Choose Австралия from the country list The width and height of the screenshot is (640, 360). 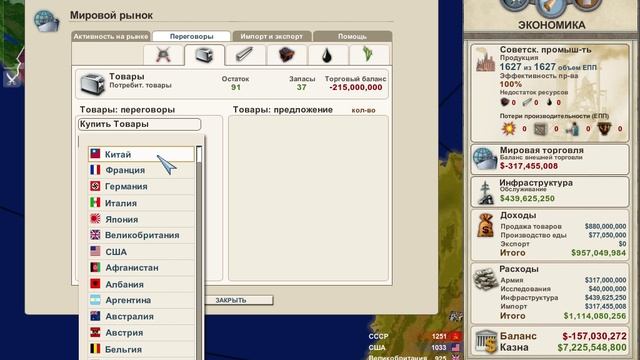pos(141,316)
